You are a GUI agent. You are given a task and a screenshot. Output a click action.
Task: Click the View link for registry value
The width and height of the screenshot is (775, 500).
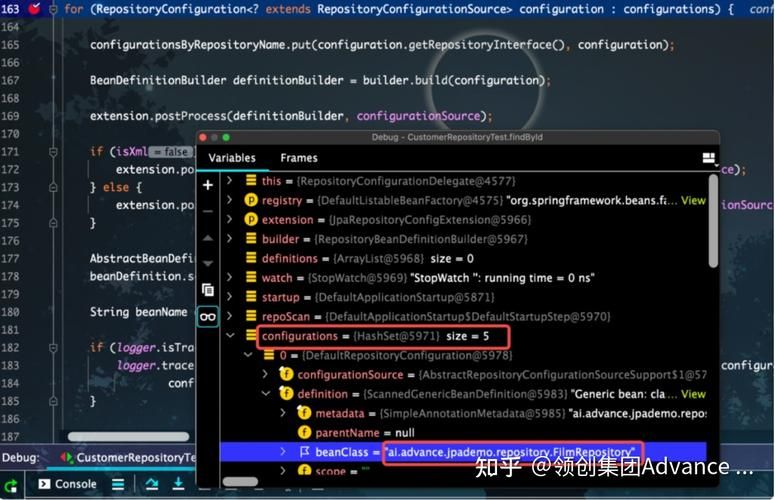[x=693, y=200]
